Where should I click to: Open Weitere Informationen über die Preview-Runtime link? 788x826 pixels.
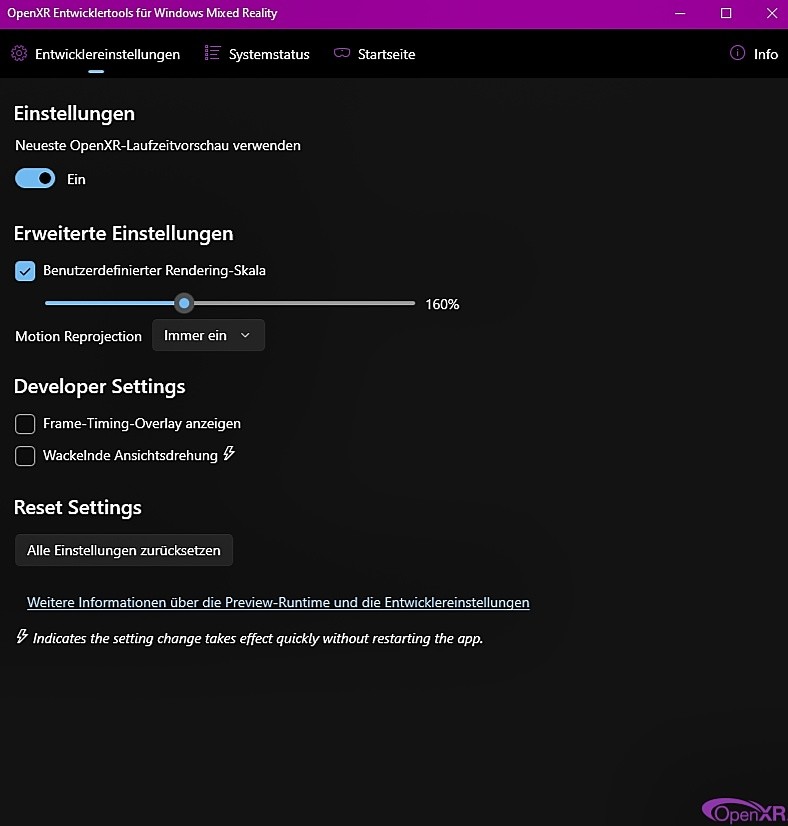click(x=278, y=603)
